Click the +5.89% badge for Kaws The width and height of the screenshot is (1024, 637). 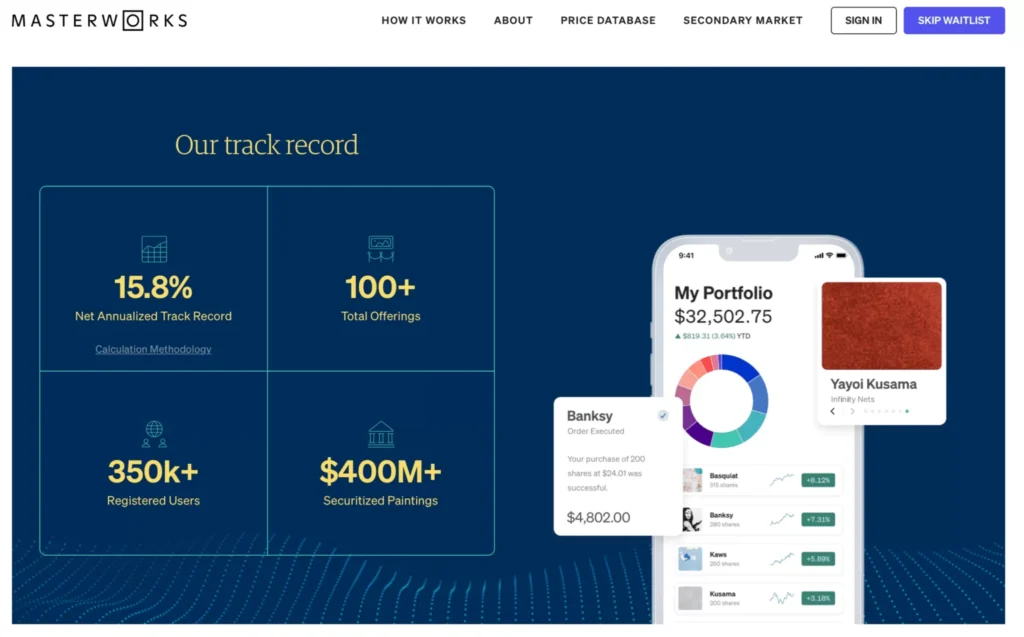(x=818, y=559)
